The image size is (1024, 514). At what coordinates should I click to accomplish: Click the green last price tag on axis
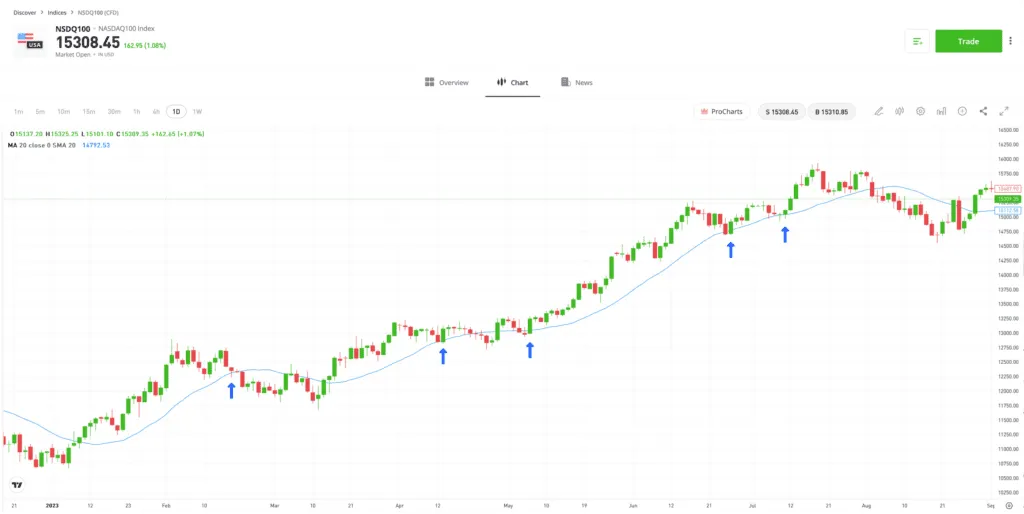click(x=1006, y=199)
